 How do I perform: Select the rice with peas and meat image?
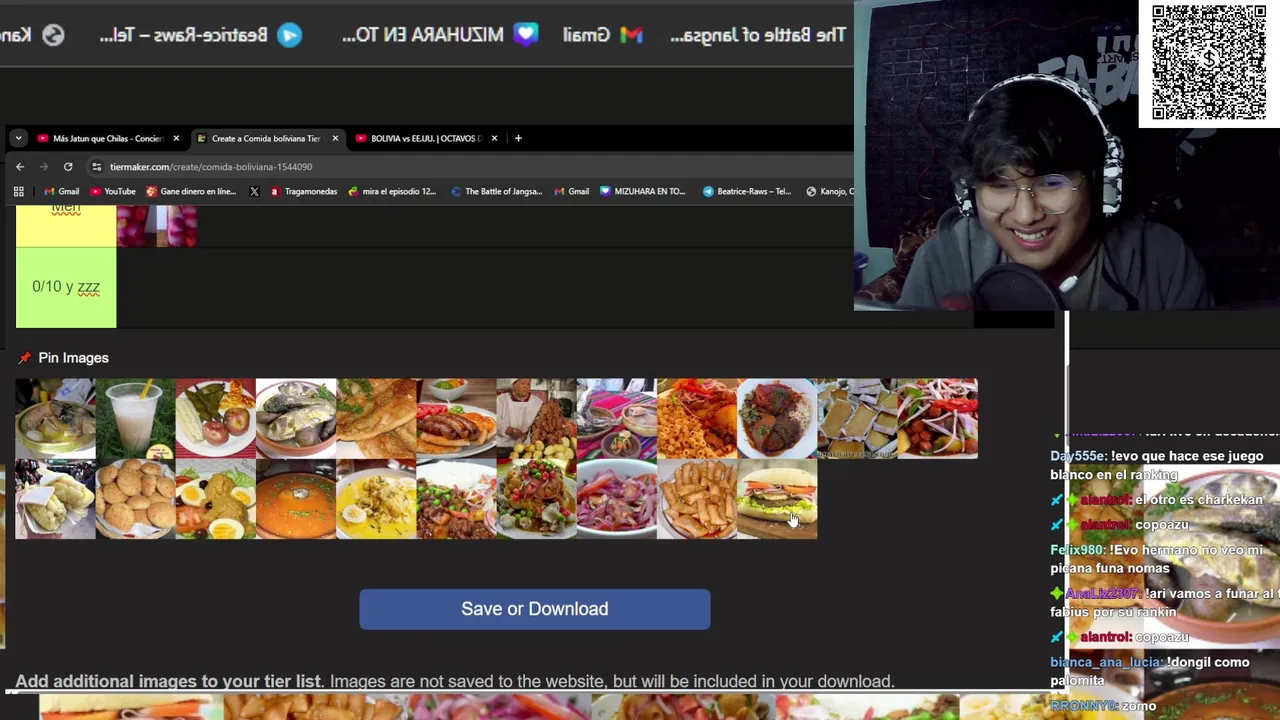[x=456, y=499]
